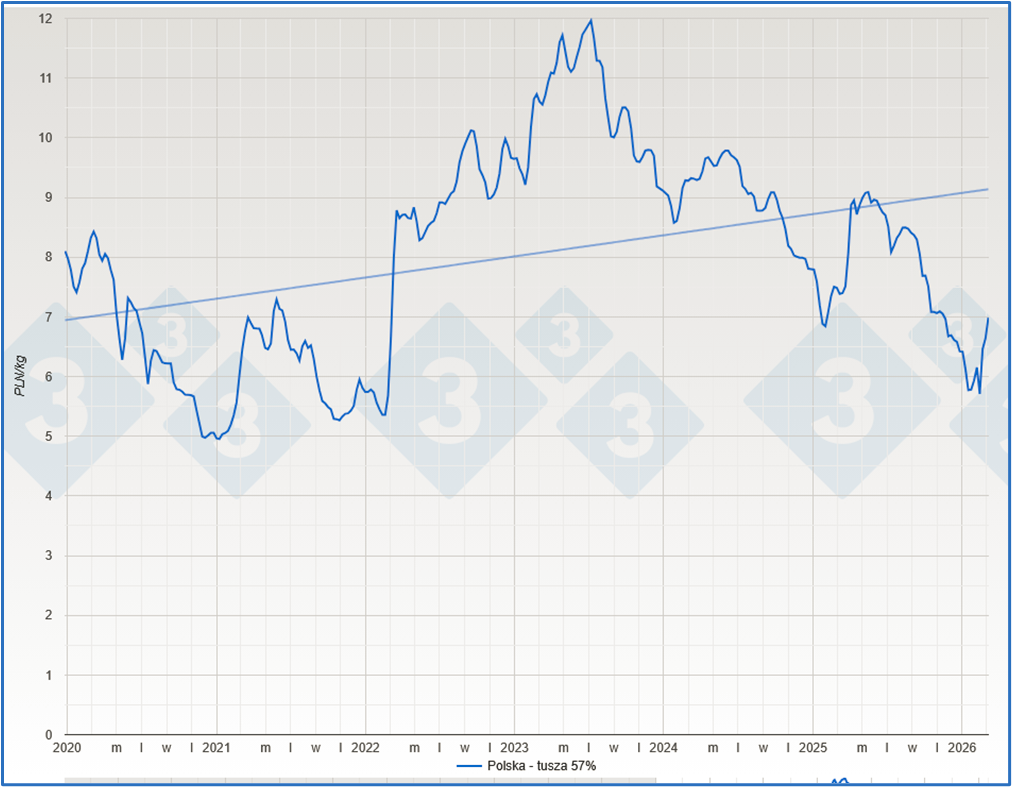Click the final data point of the price line
Viewport: 1012px width, 787px height.
click(988, 318)
